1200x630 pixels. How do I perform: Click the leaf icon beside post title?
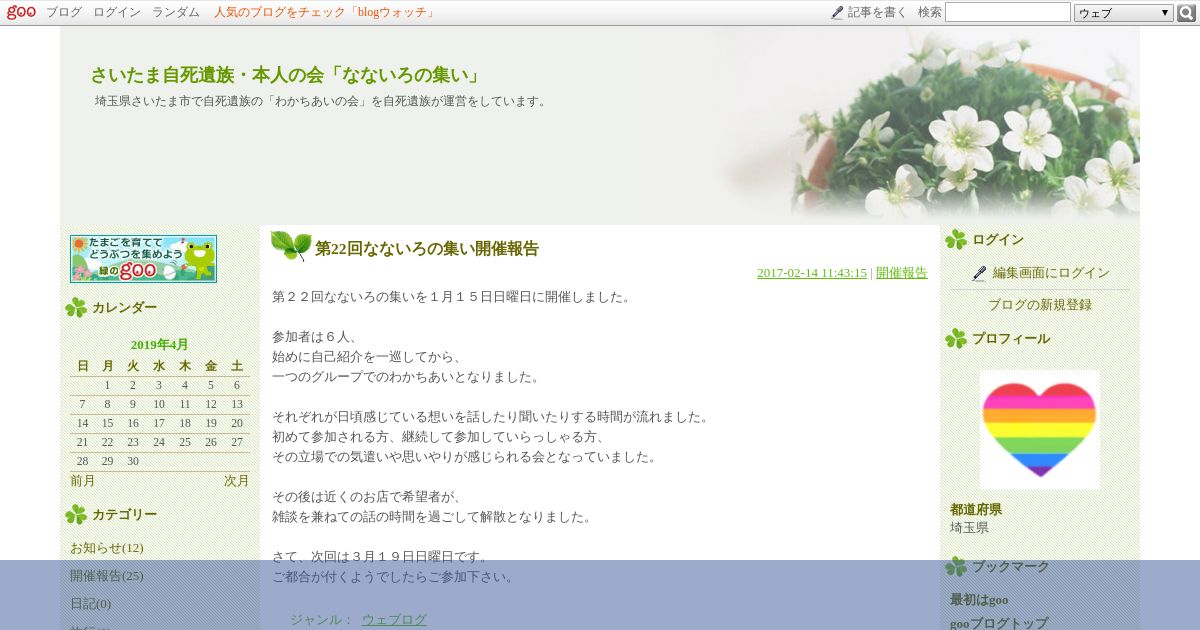(291, 246)
